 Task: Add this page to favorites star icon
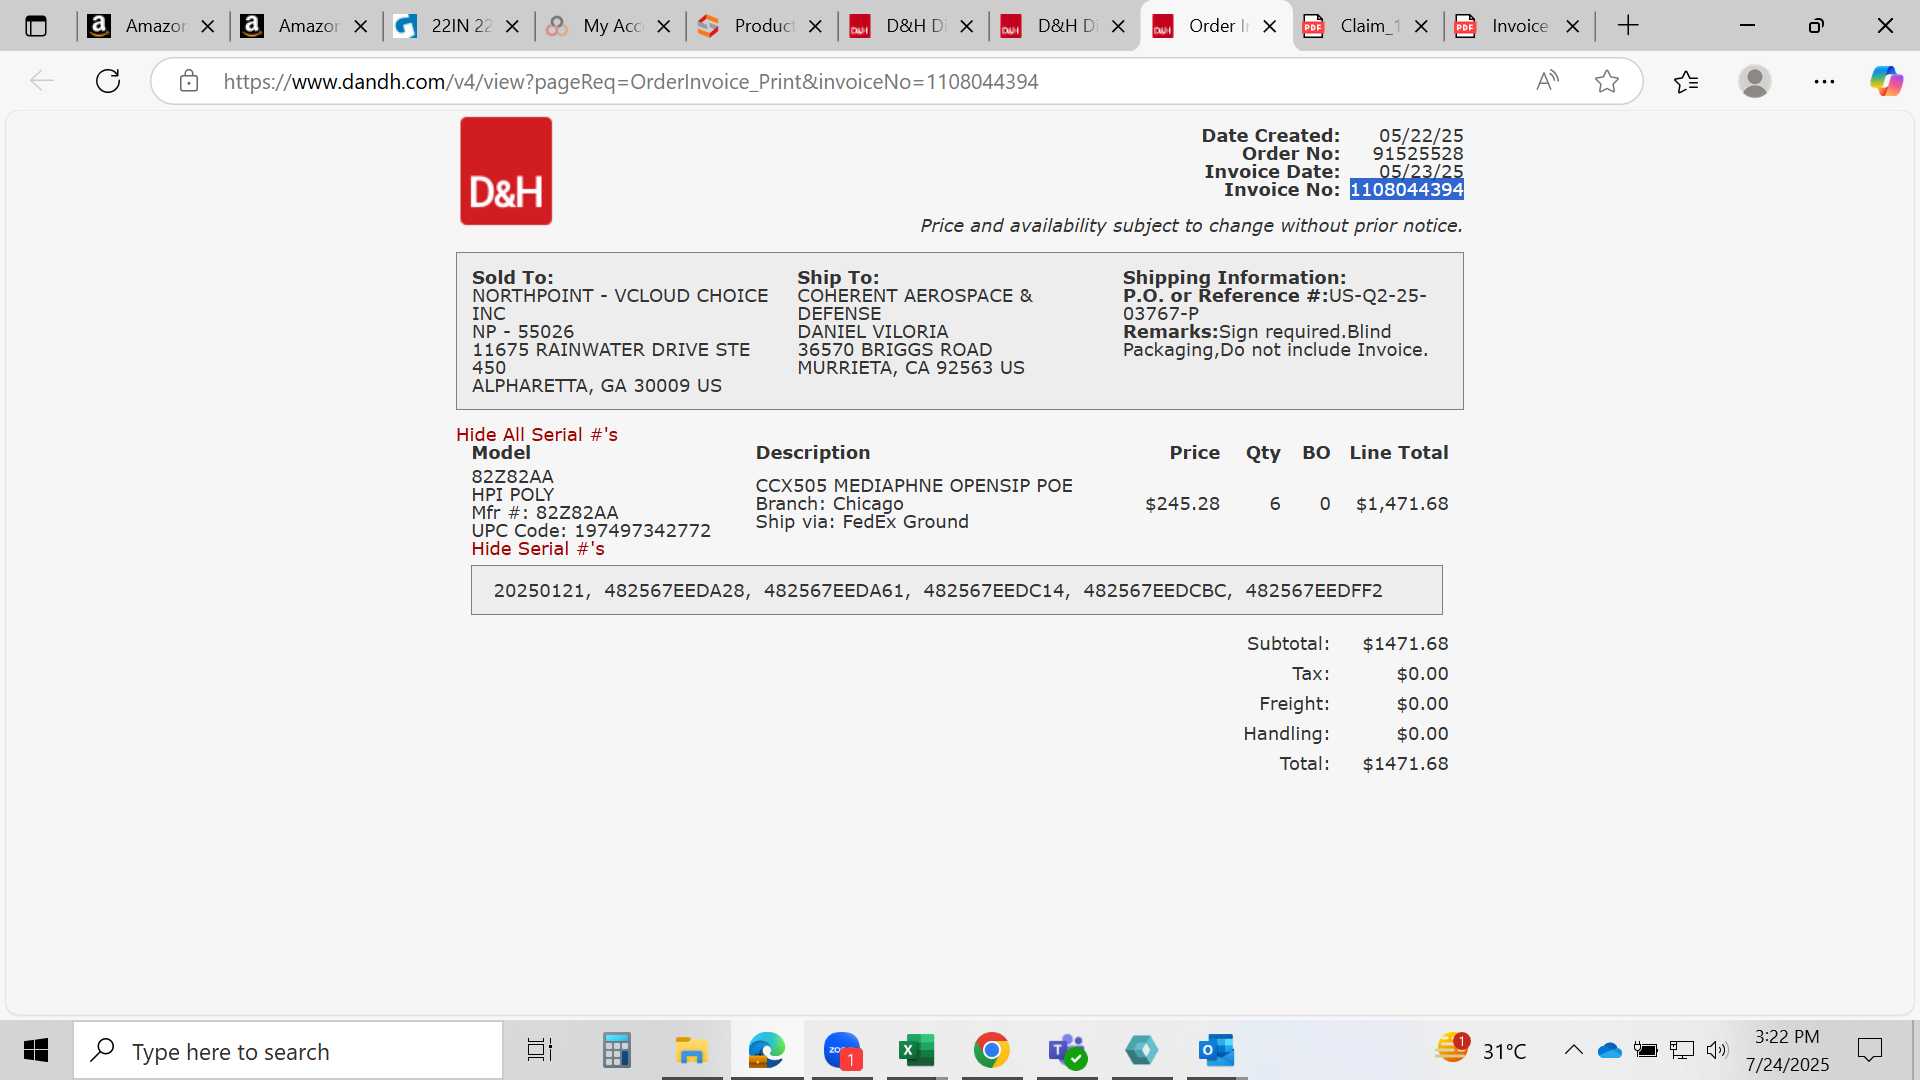tap(1607, 81)
